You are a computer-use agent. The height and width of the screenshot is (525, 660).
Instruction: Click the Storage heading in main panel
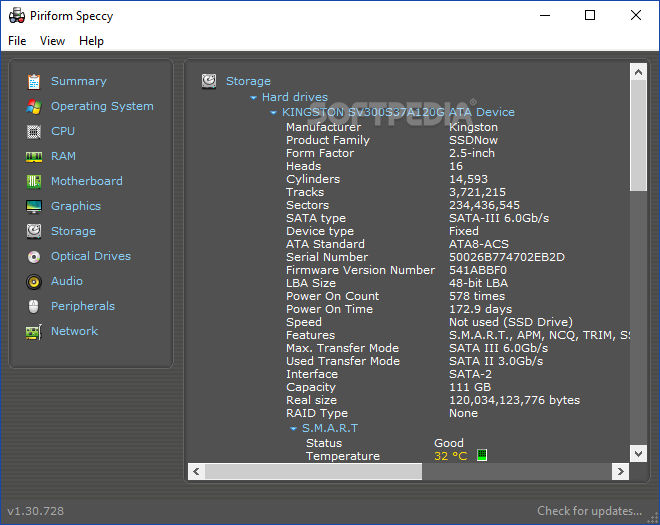(x=248, y=81)
